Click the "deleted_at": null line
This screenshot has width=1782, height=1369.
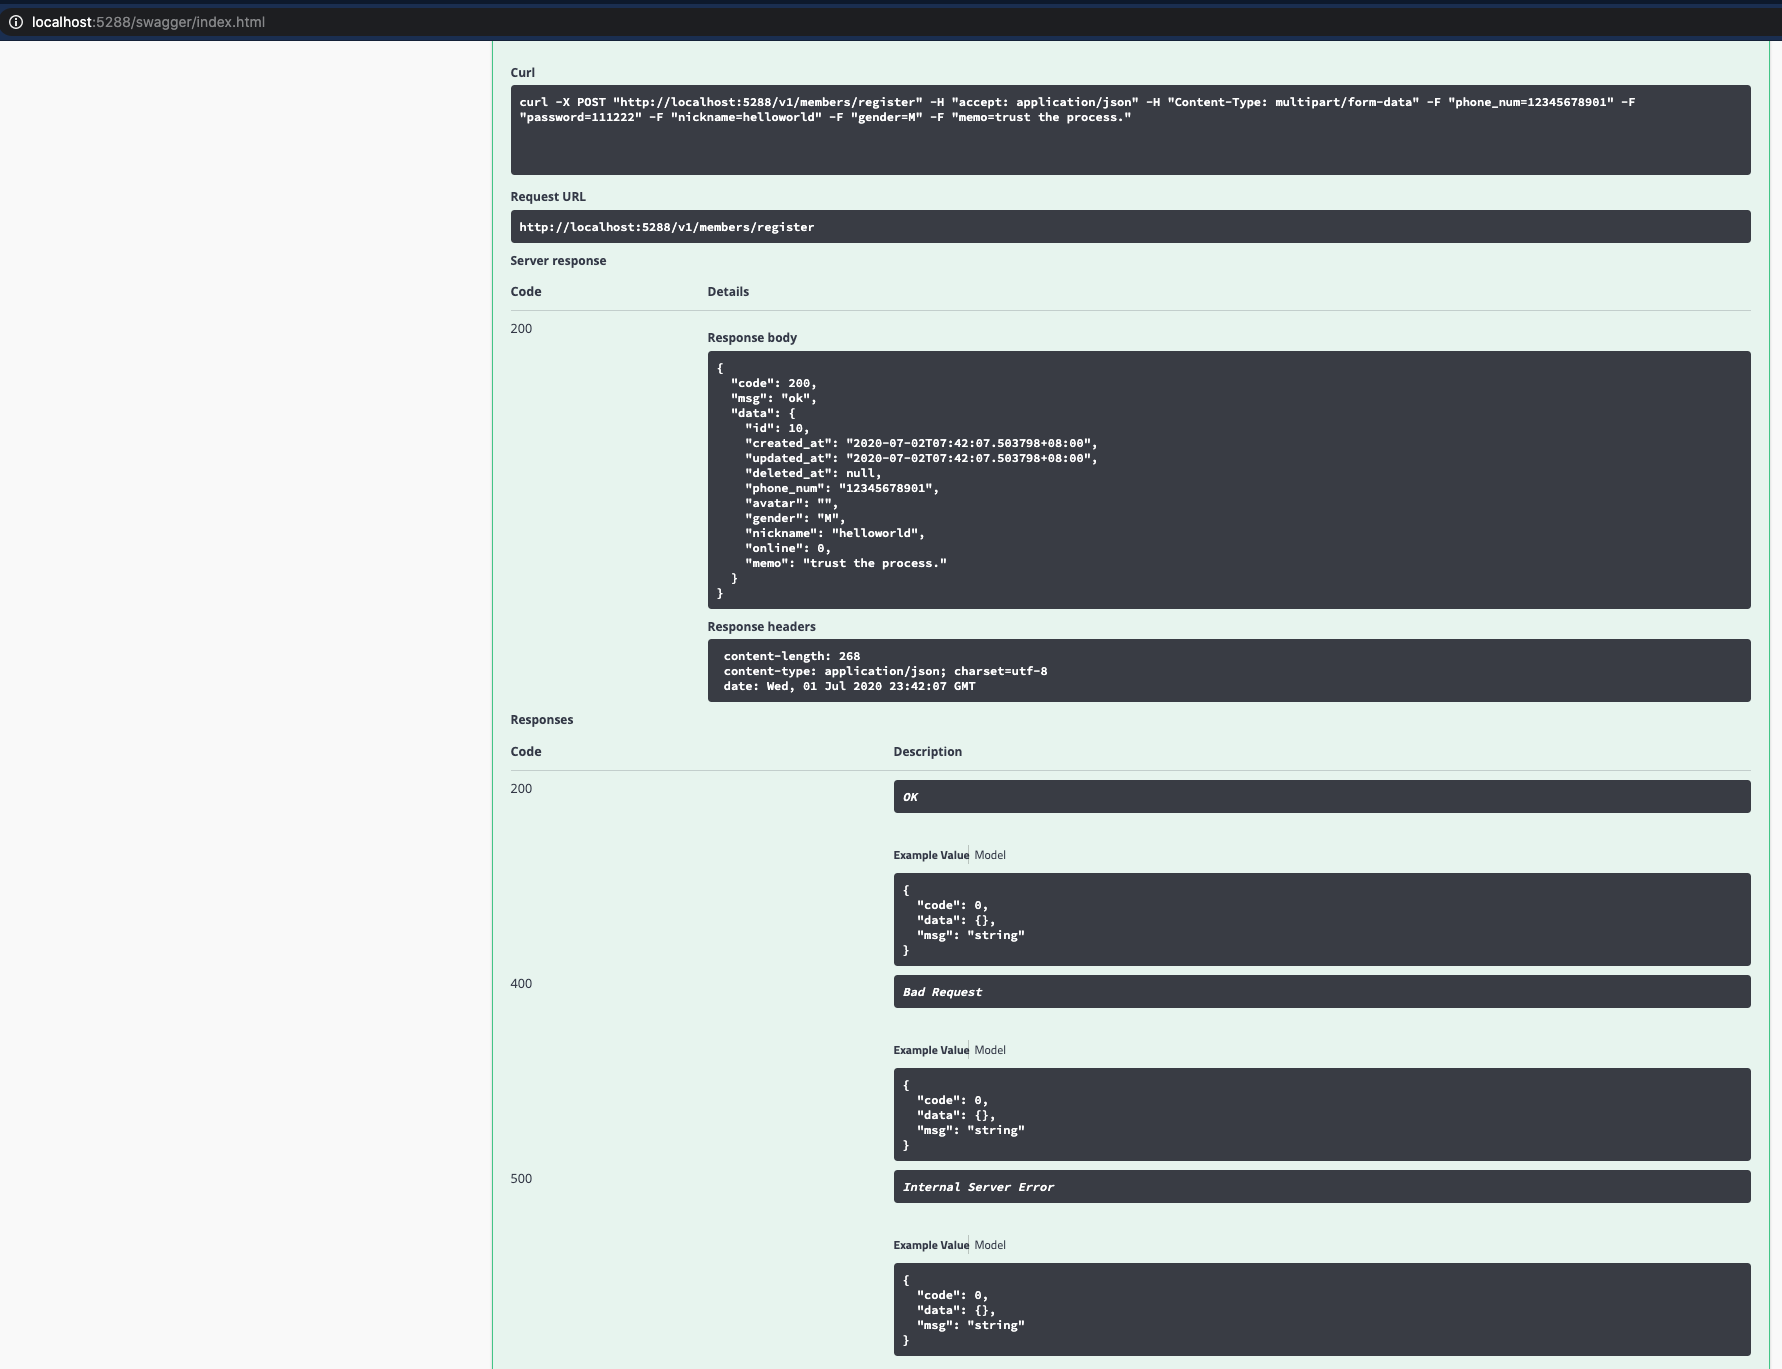(x=813, y=473)
